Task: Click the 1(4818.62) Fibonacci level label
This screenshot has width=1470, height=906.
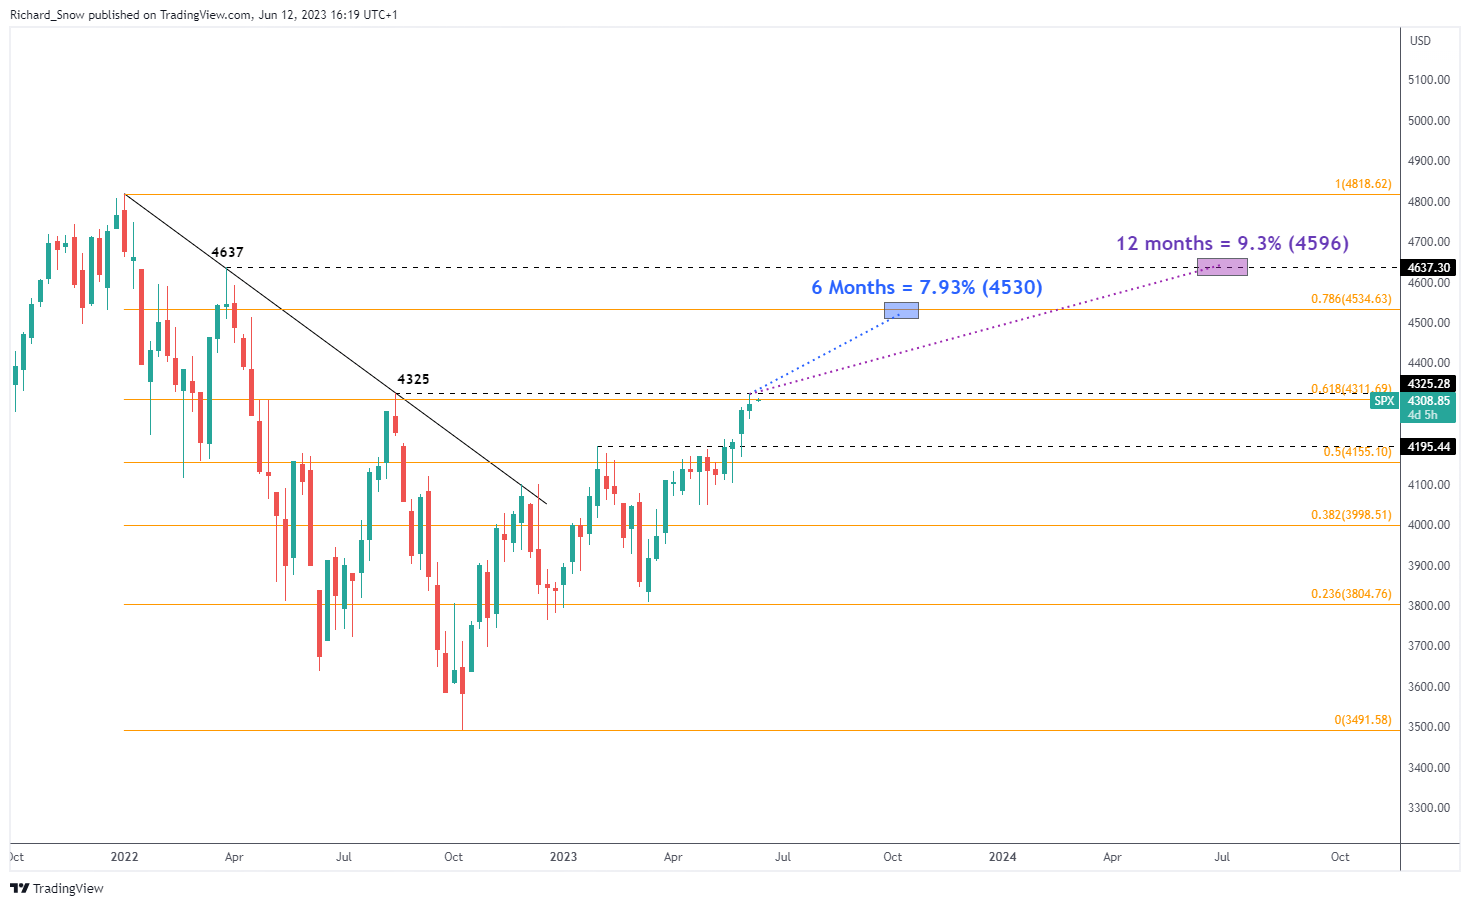Action: (x=1363, y=184)
